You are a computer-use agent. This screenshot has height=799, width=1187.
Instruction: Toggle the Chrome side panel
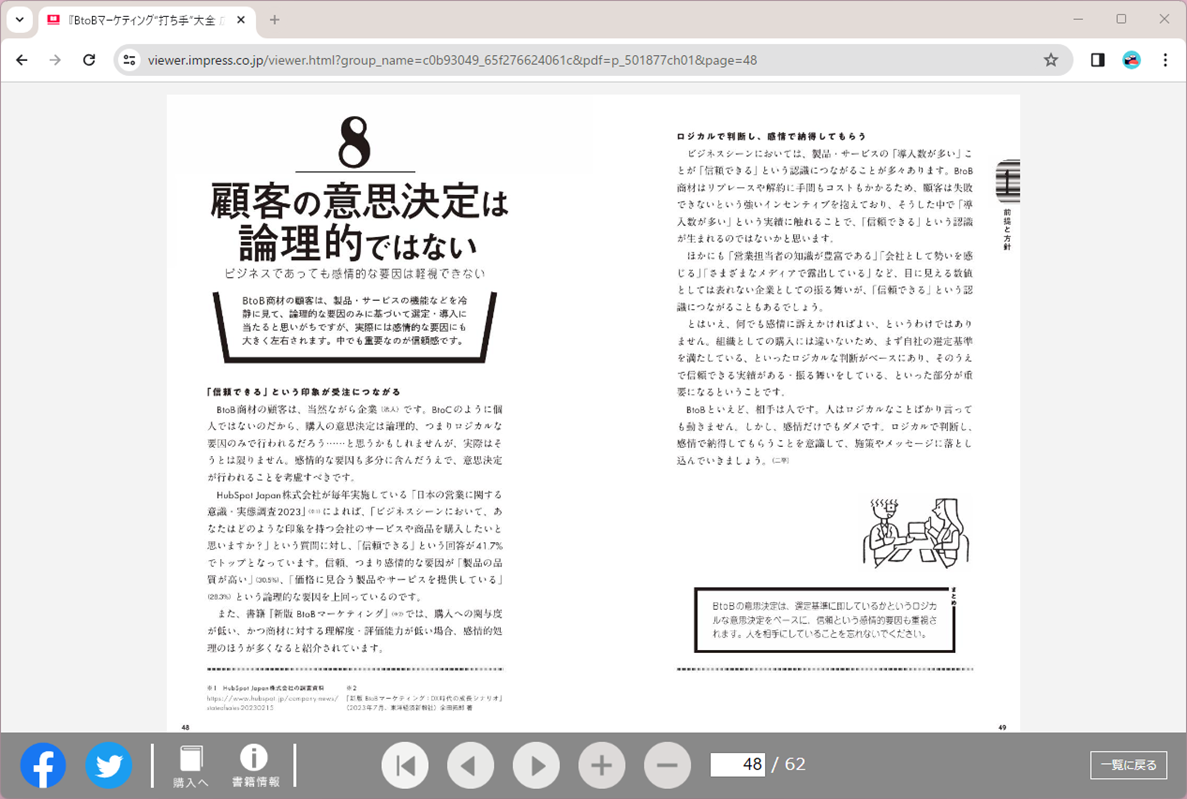1097,60
